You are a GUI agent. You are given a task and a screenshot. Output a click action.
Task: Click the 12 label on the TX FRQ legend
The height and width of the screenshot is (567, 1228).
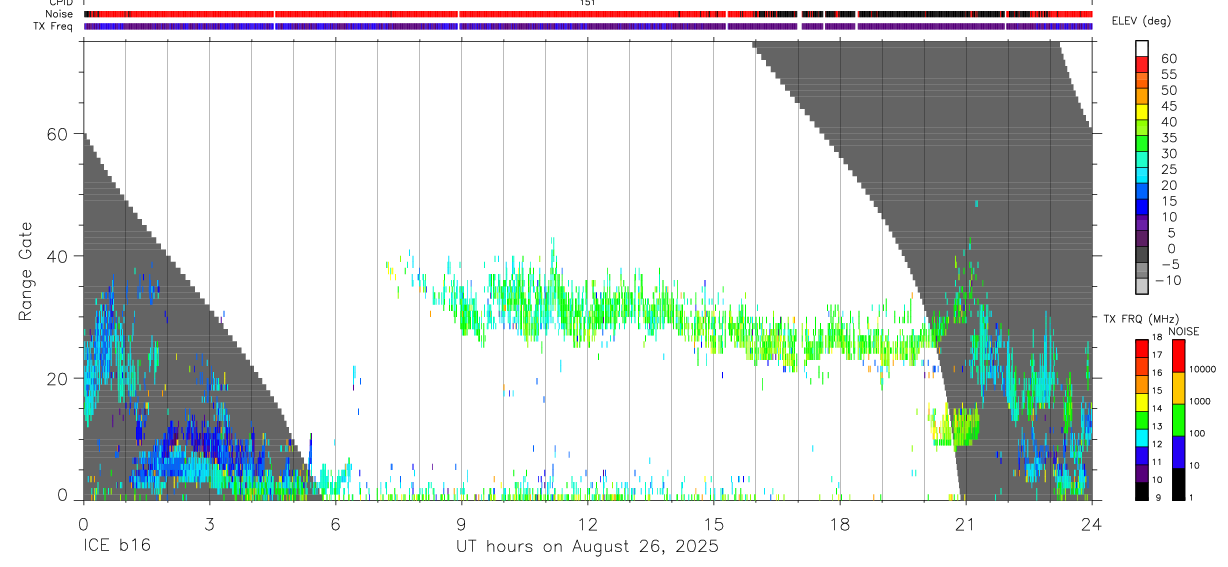pos(1157,444)
